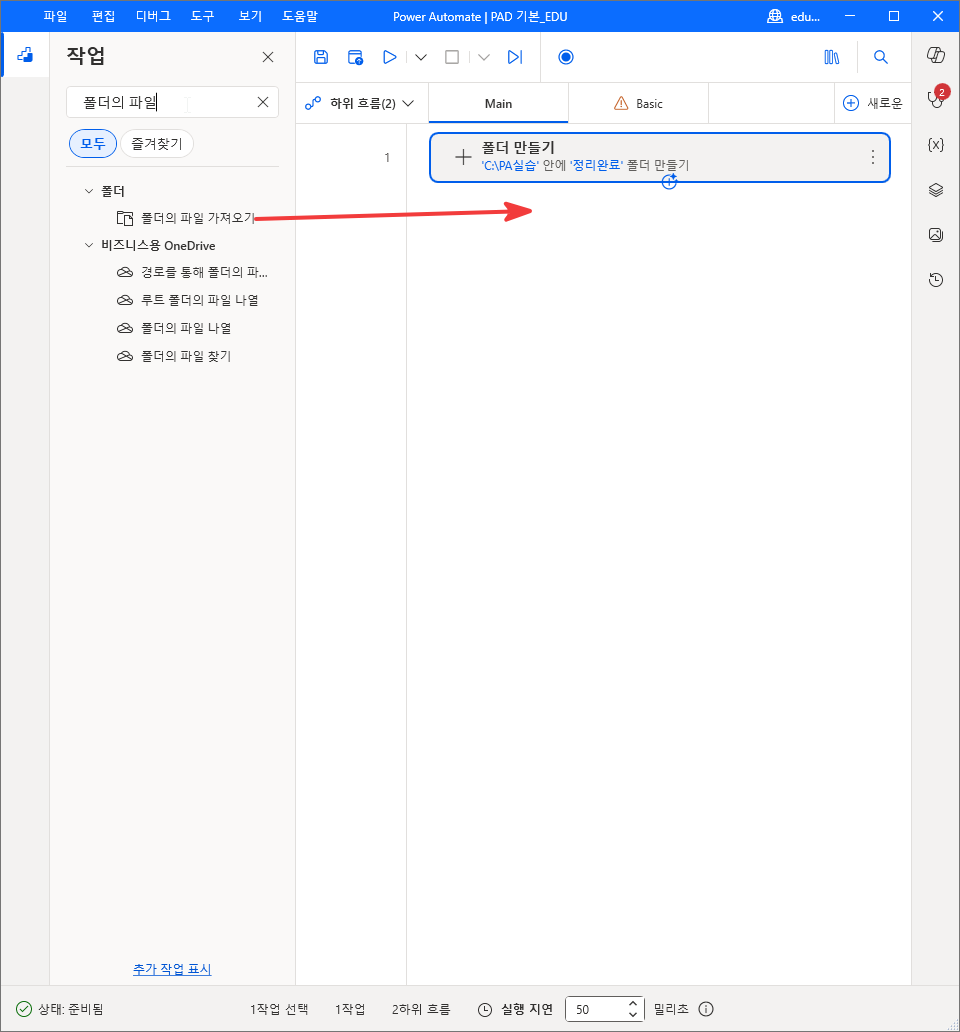Open the run options dropdown arrow

(x=421, y=57)
